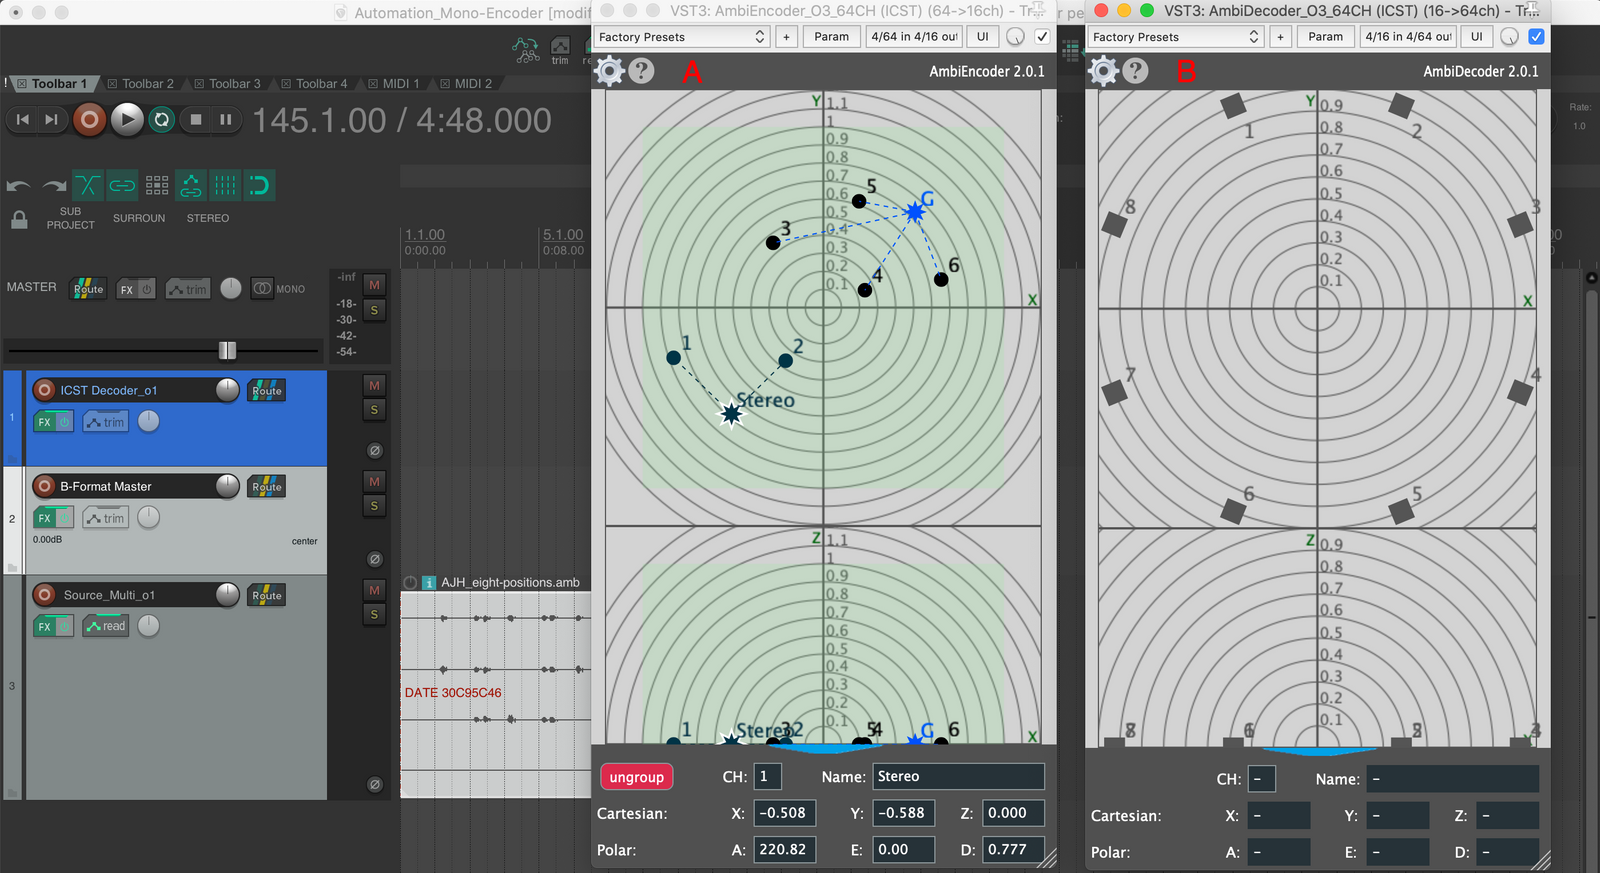Click the AmbiEncoder Name field showing Stereo
1600x873 pixels.
pyautogui.click(x=958, y=777)
